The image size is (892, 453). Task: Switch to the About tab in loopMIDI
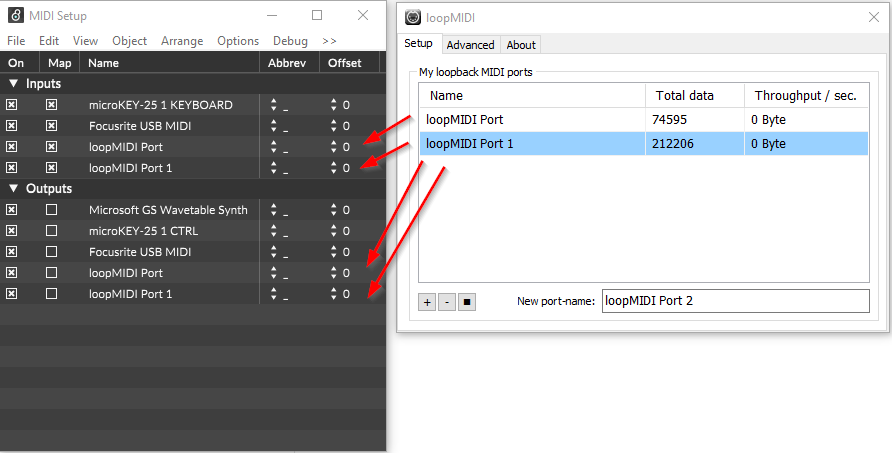point(521,45)
